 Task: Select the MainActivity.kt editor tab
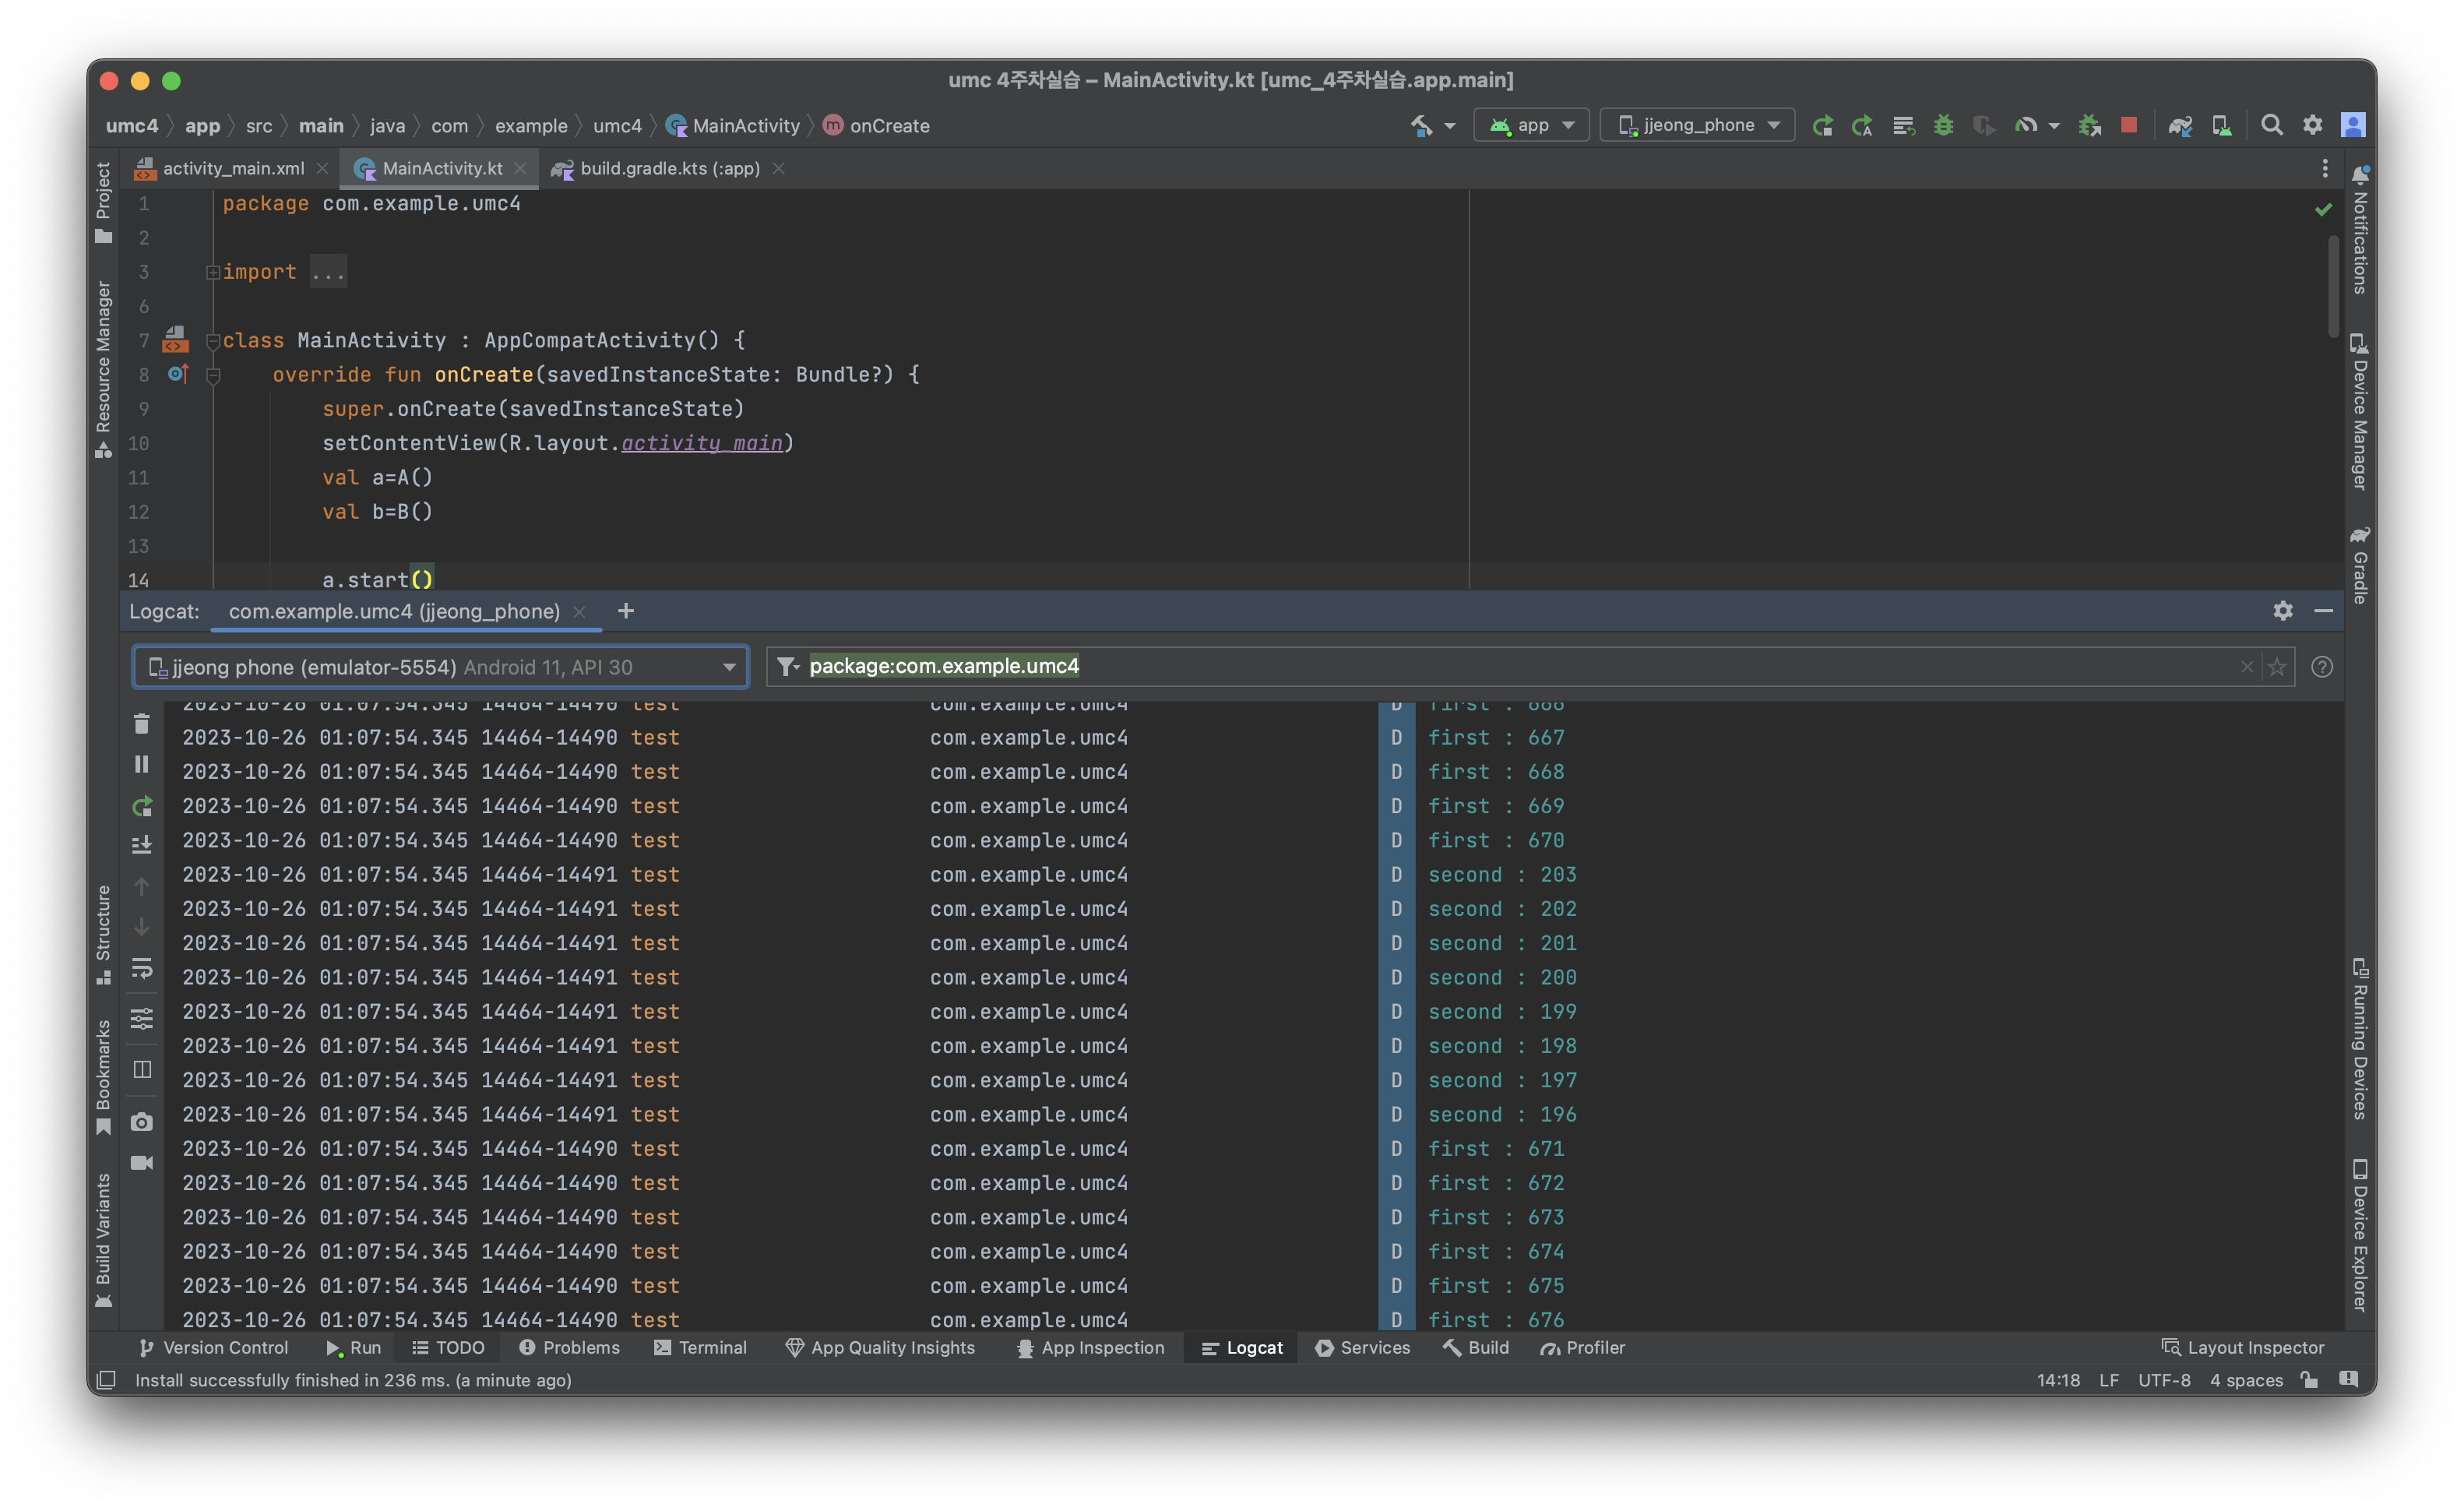[x=441, y=168]
